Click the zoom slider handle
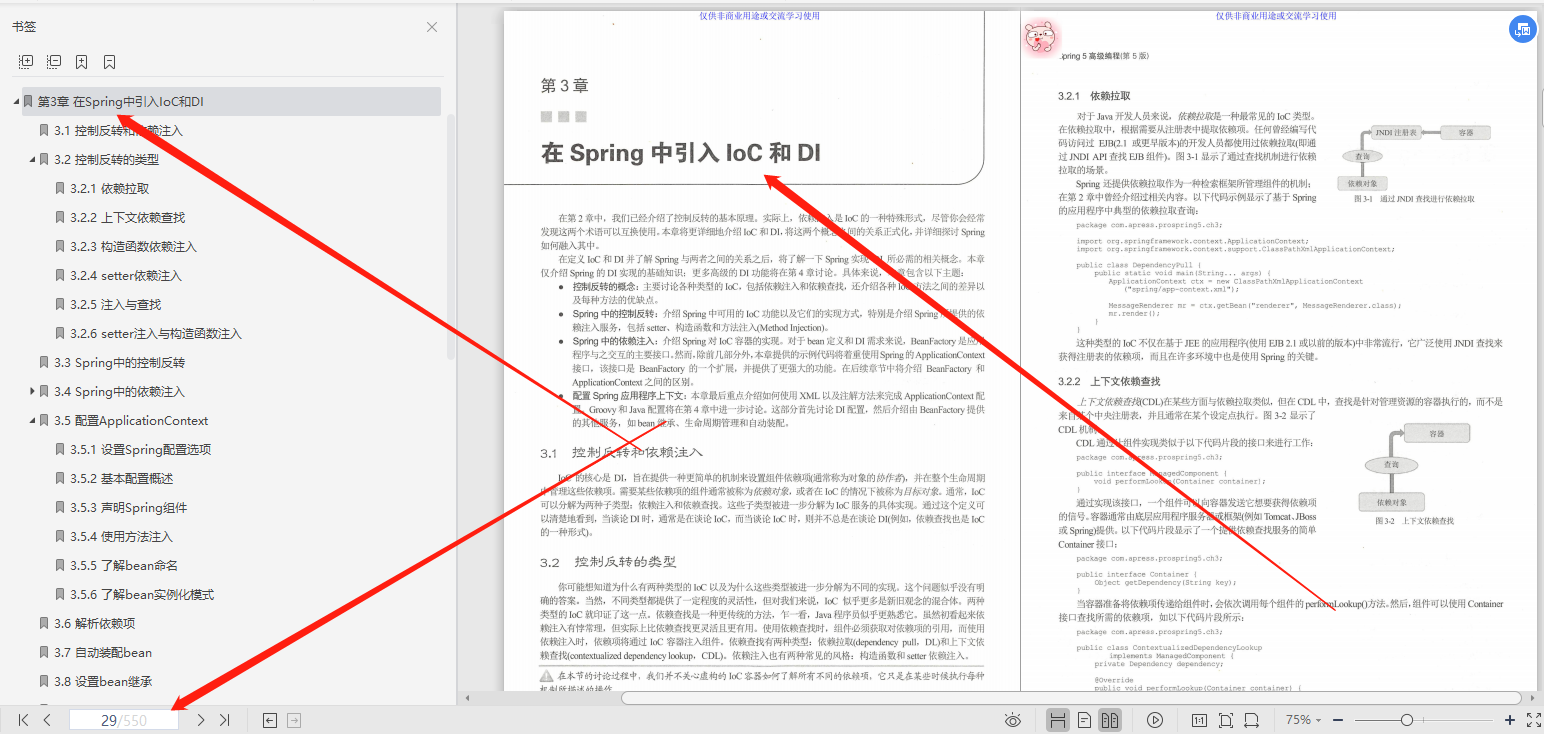The height and width of the screenshot is (734, 1544). (1407, 720)
